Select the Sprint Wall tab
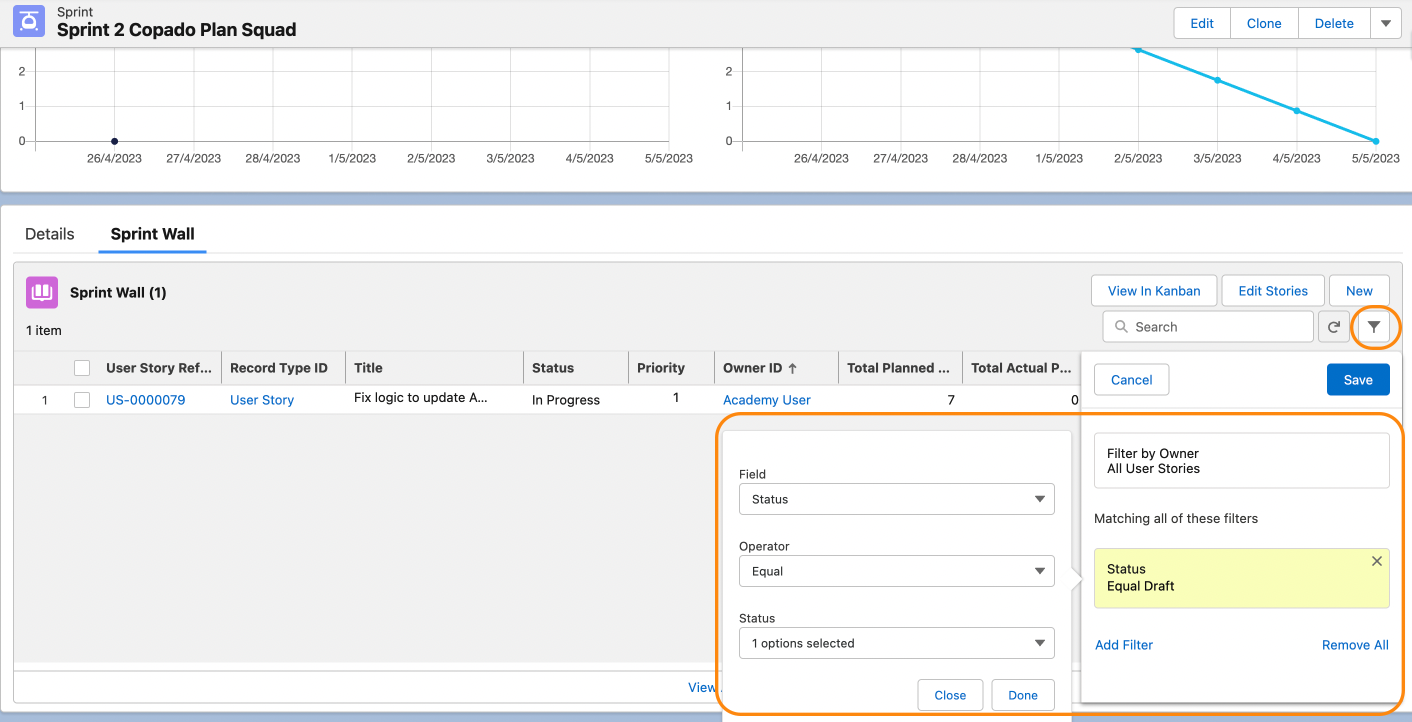Viewport: 1412px width, 722px height. click(153, 234)
